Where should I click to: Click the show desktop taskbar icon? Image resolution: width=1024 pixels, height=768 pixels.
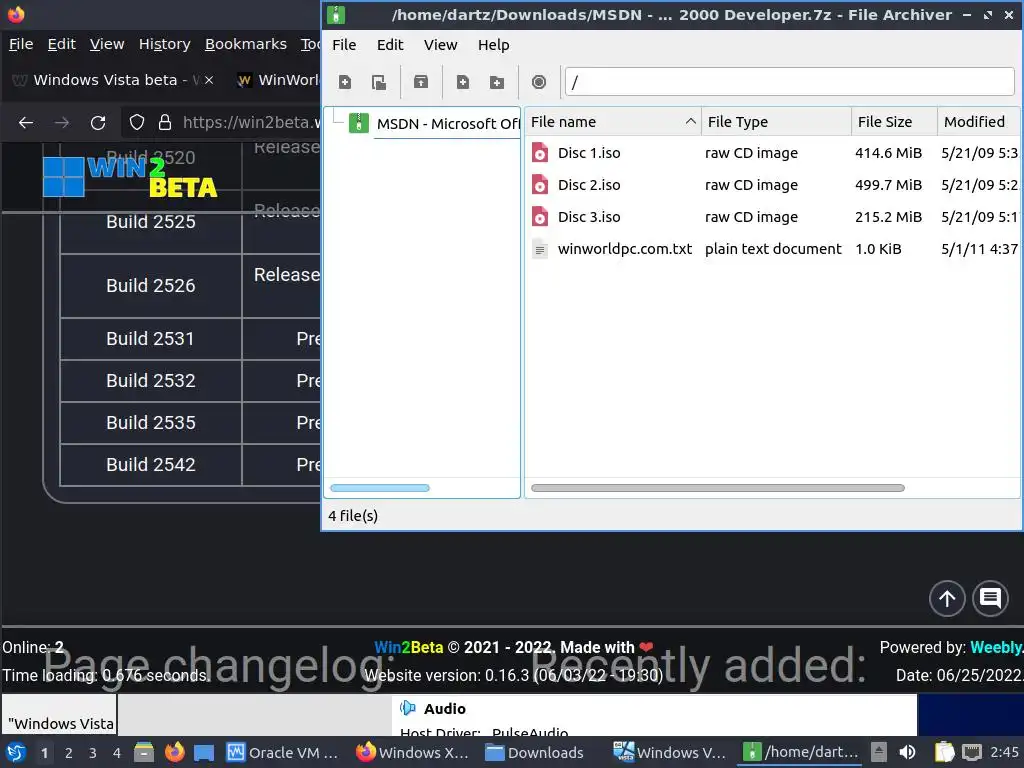204,753
